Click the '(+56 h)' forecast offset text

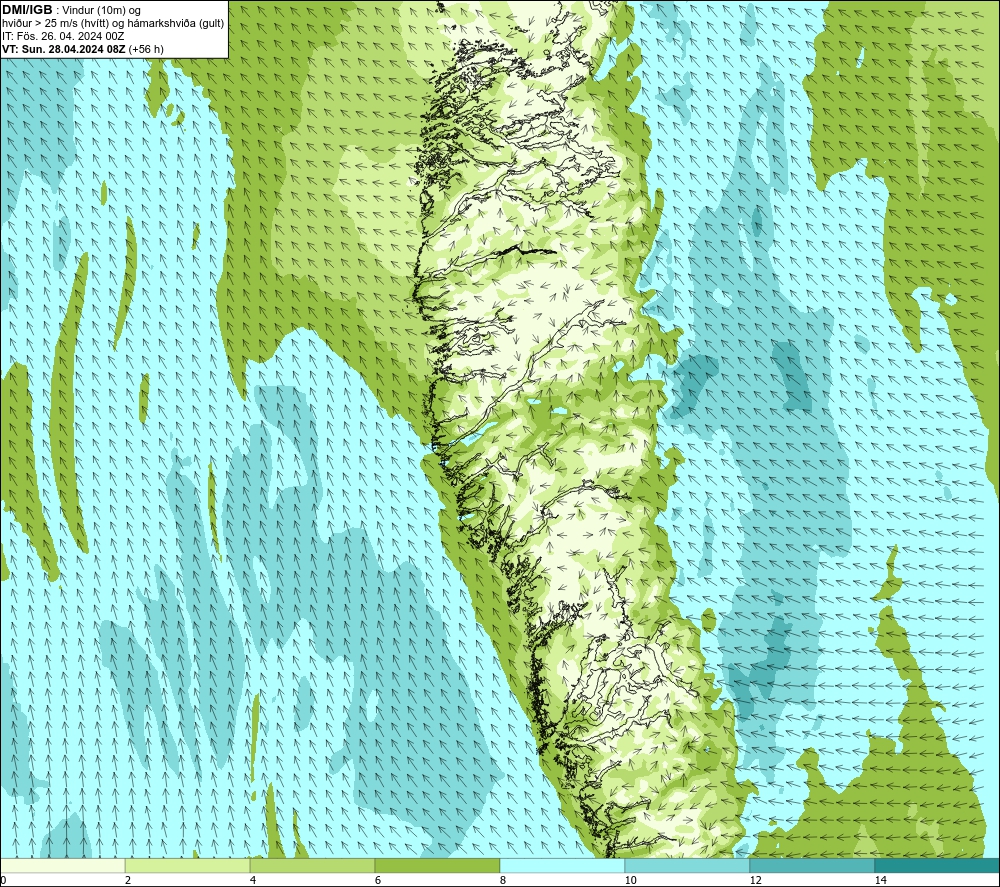tap(146, 49)
